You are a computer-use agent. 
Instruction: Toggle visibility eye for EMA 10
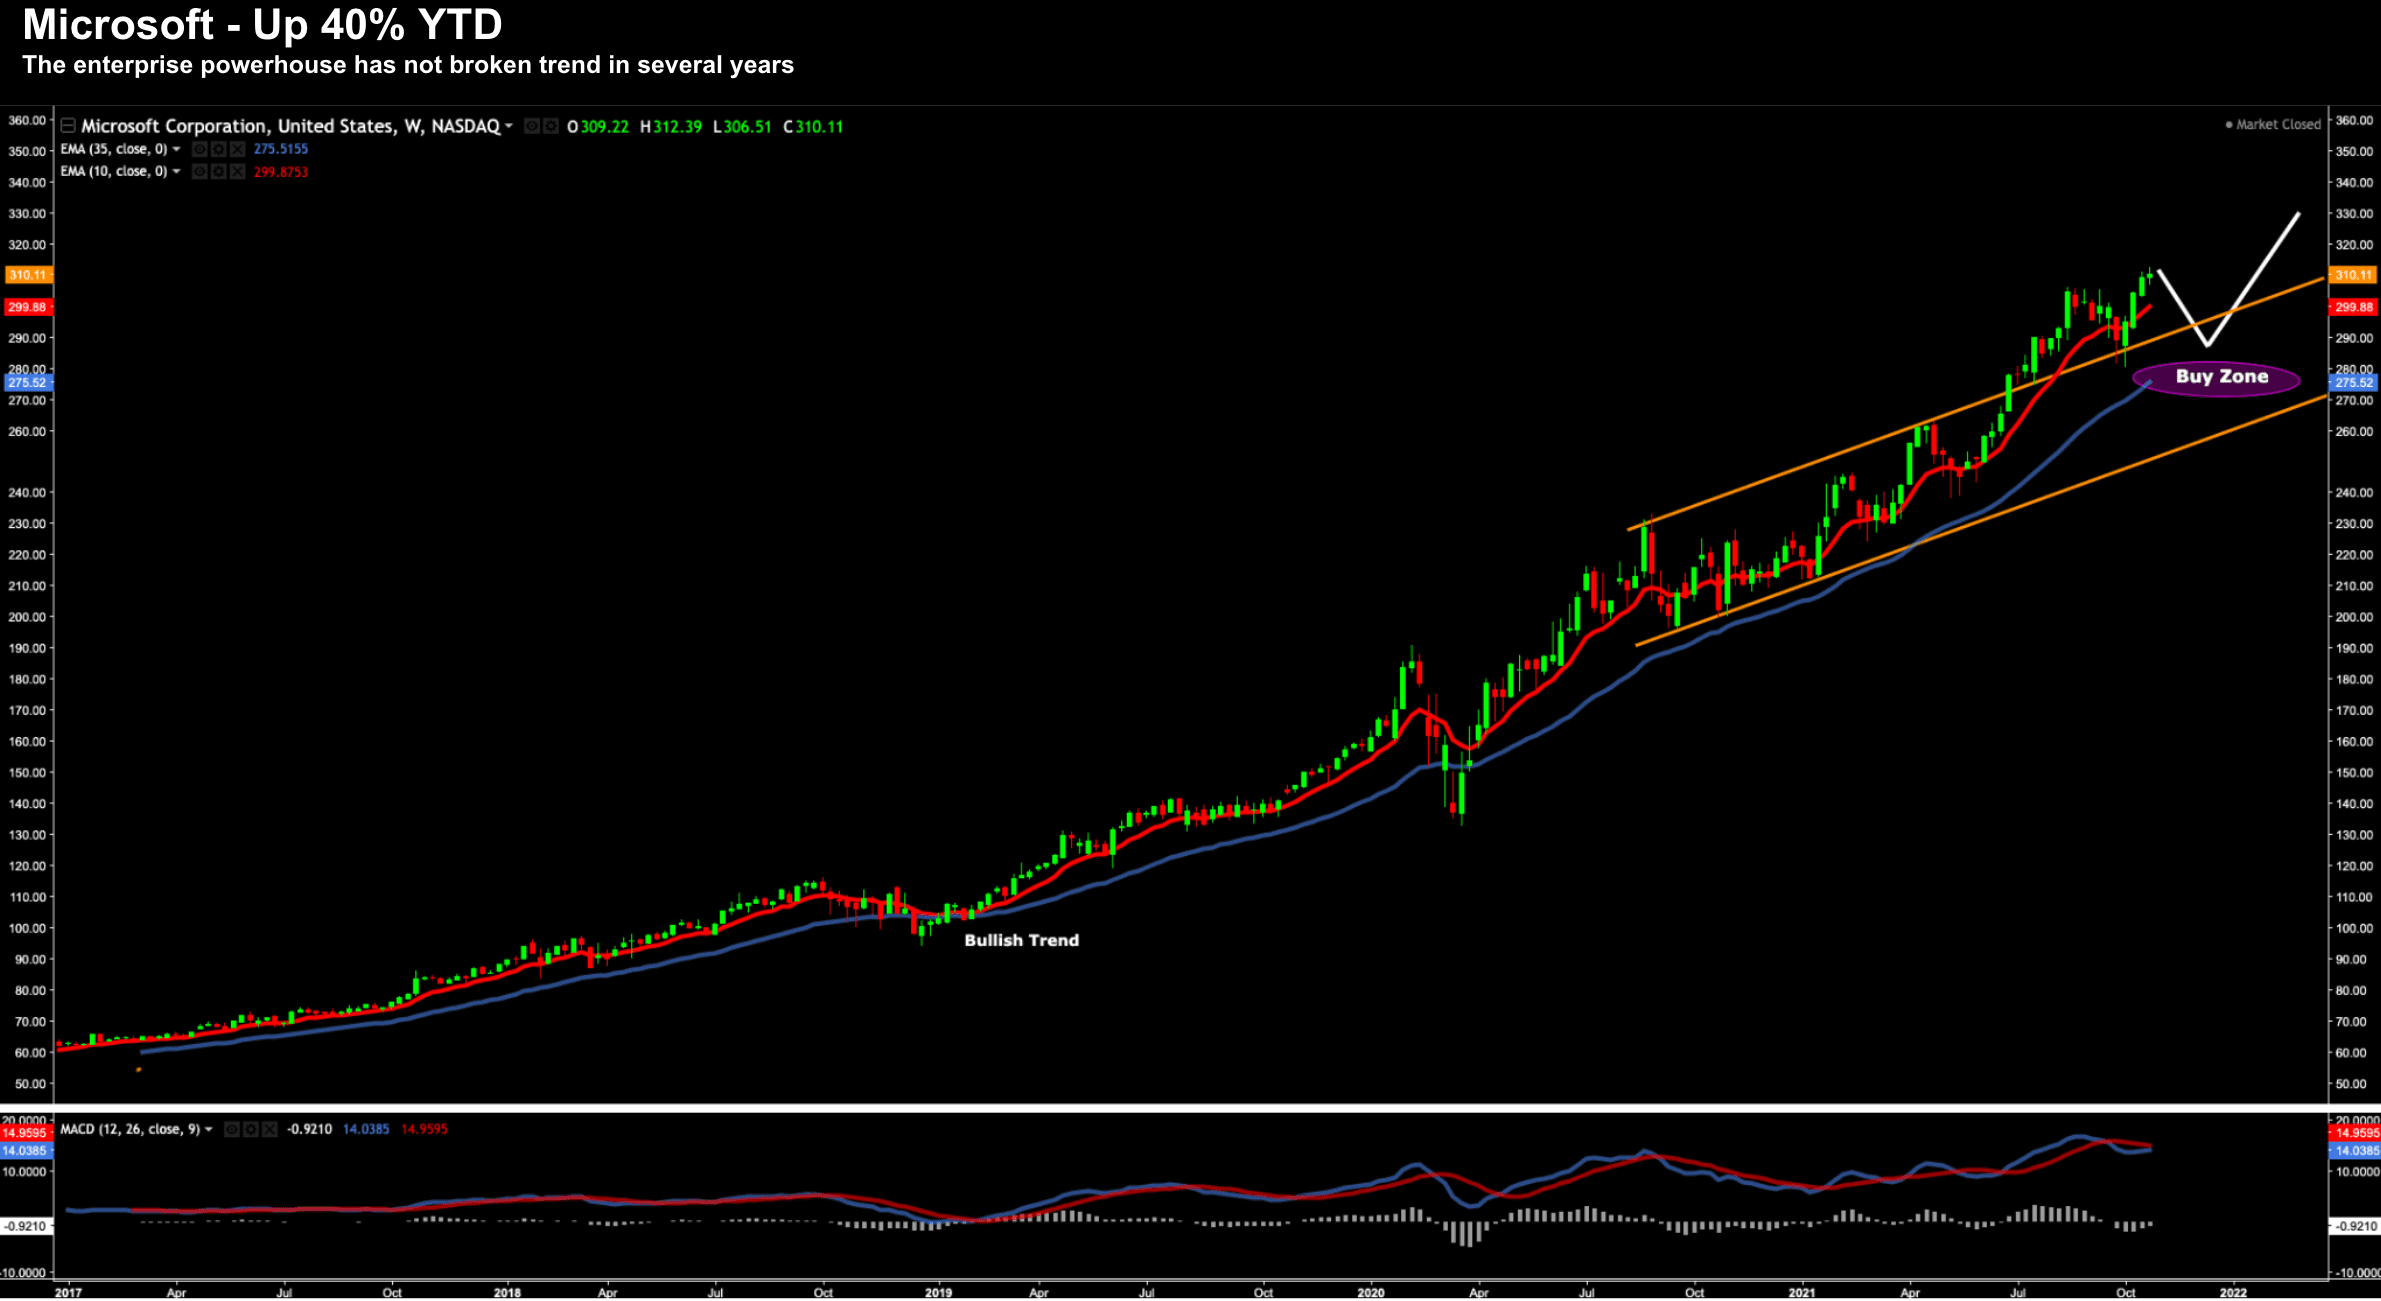click(x=200, y=172)
